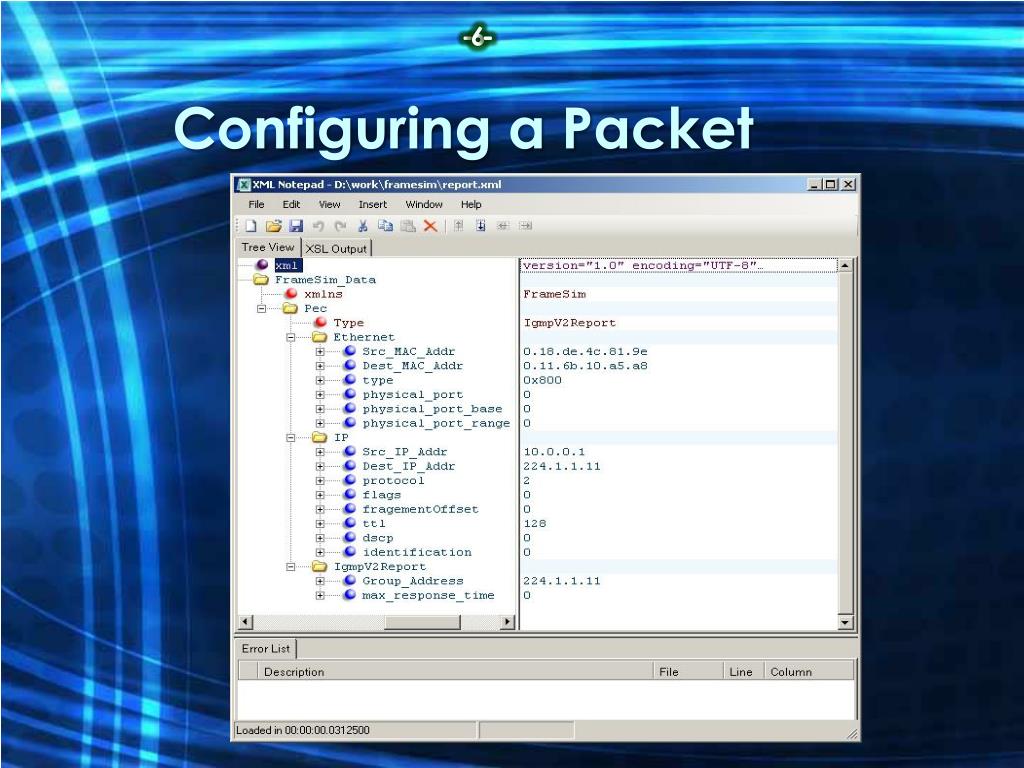Expand the fragementOffset node
This screenshot has height=768, width=1024.
pyautogui.click(x=320, y=509)
